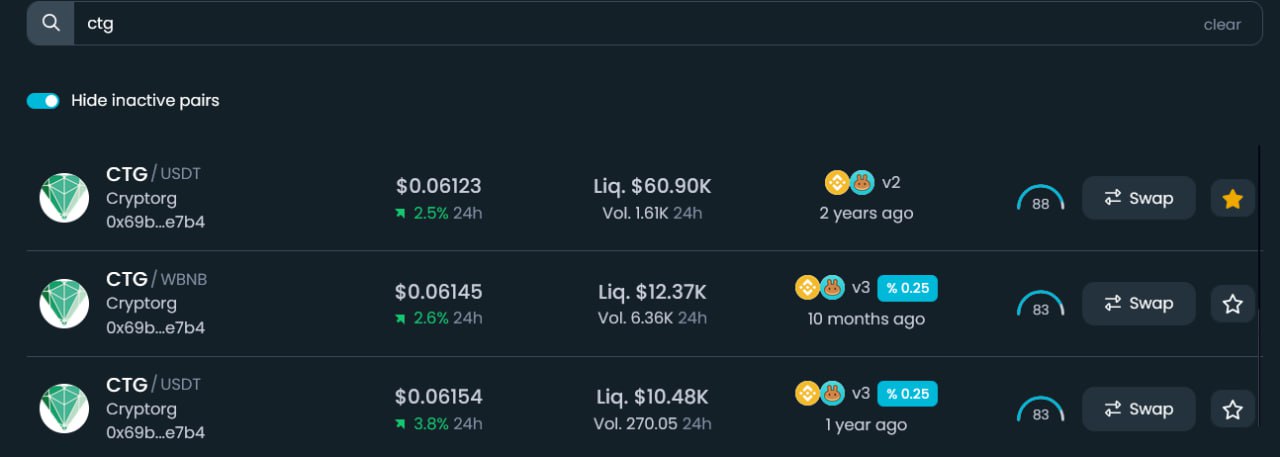Click the PancakeSwap icon on the v2 pair

coord(862,183)
